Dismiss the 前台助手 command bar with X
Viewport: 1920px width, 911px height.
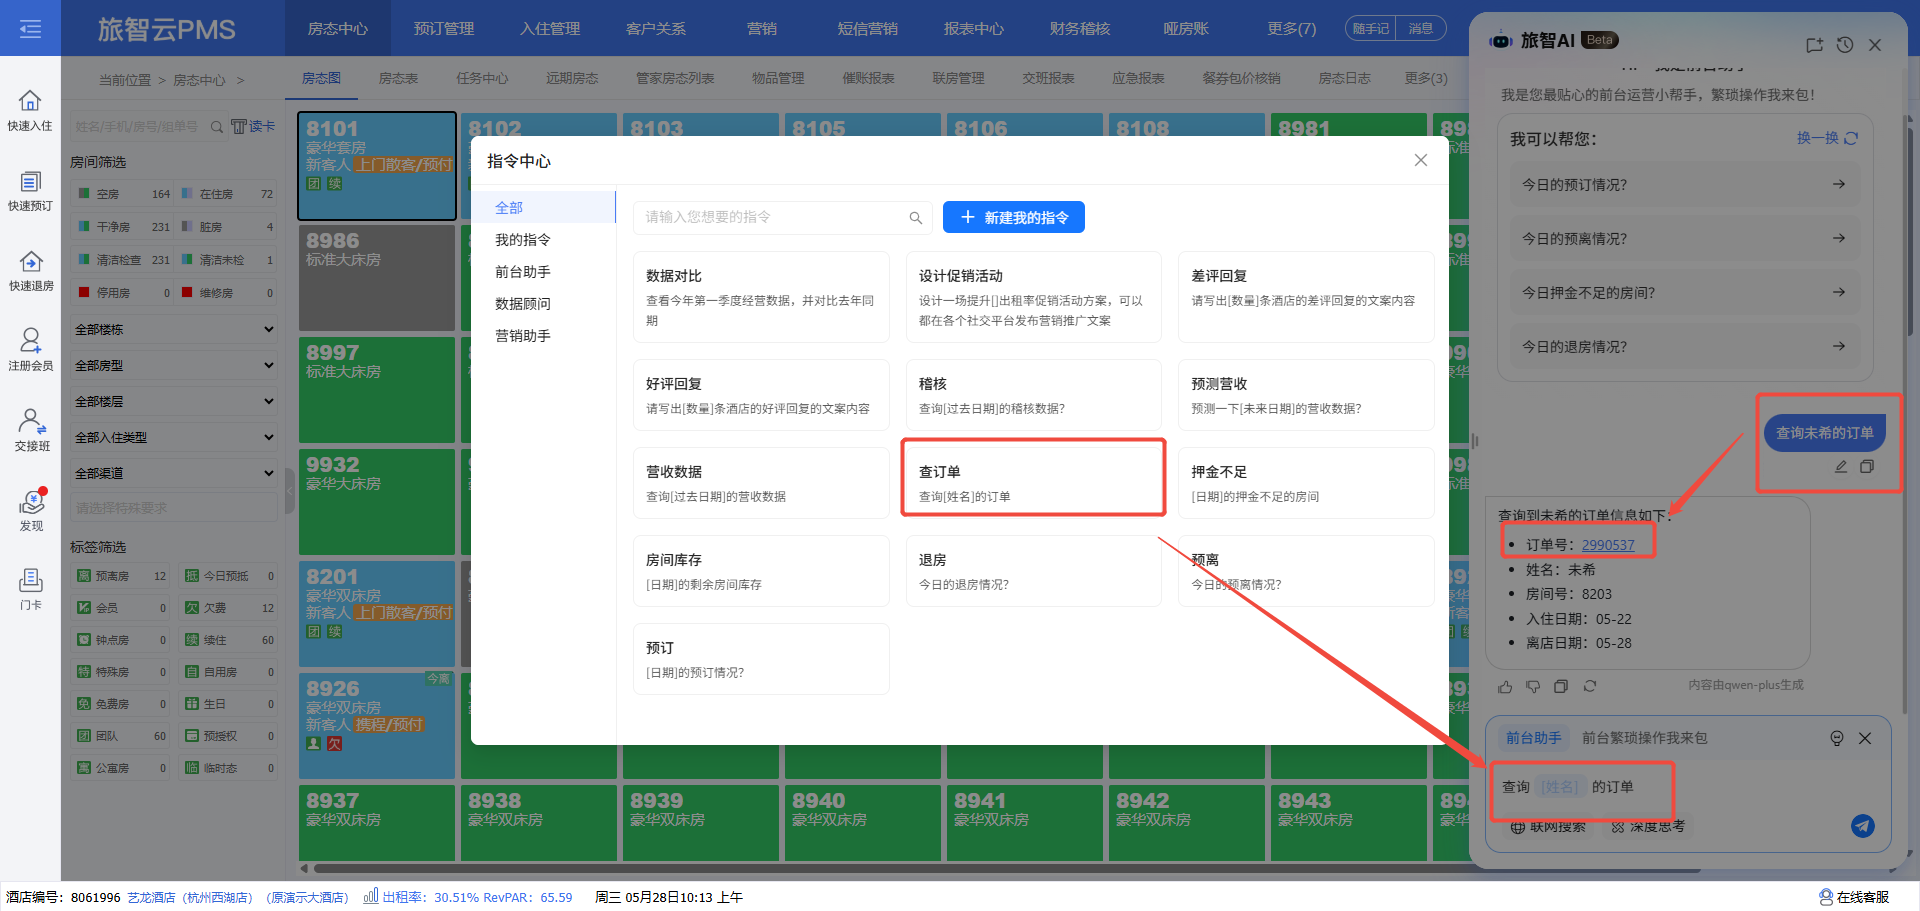point(1865,738)
